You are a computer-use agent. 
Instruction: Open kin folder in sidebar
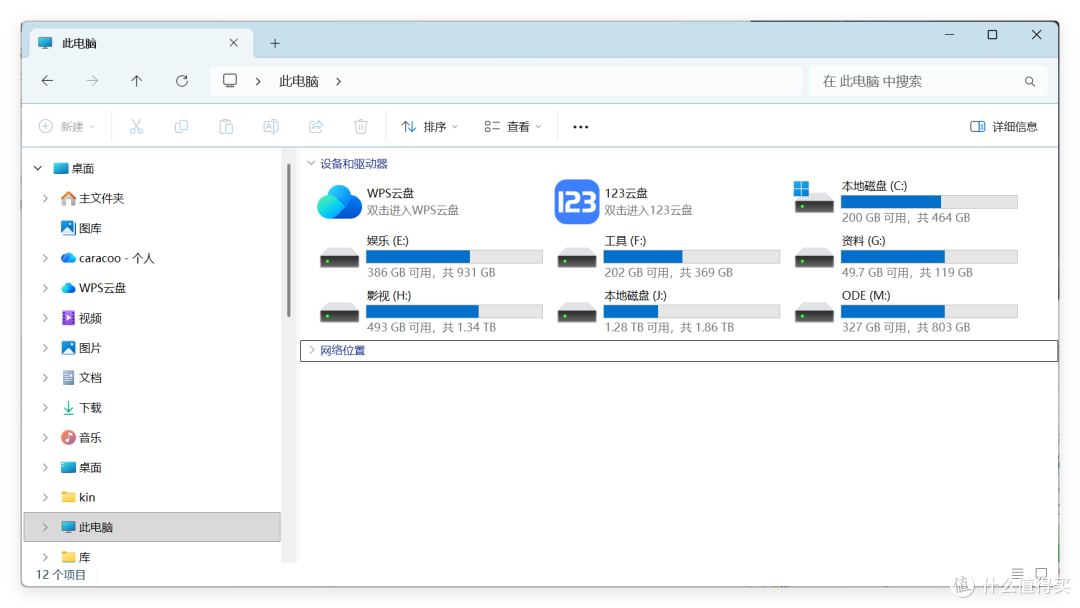coord(78,497)
